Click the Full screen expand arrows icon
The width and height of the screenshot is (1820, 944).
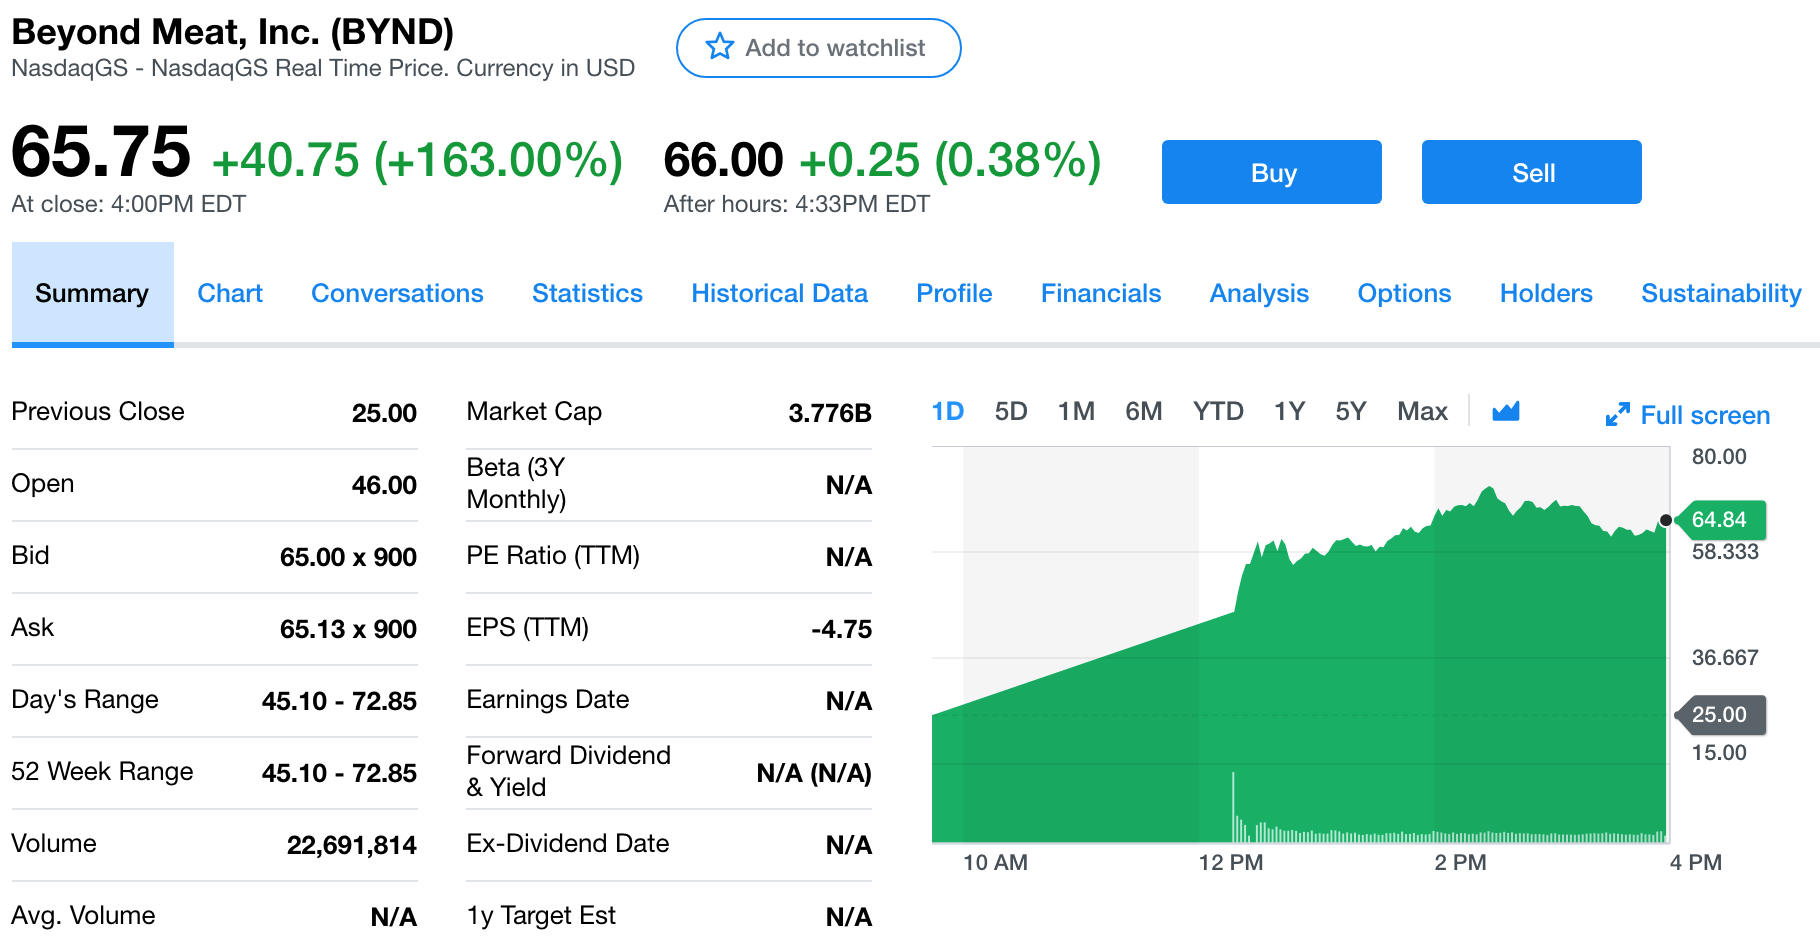[1617, 415]
